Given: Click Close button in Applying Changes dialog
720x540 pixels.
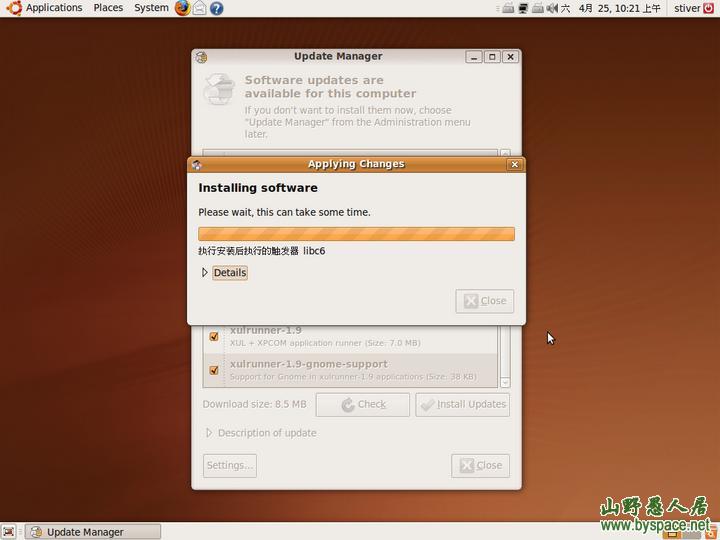Looking at the screenshot, I should [484, 301].
